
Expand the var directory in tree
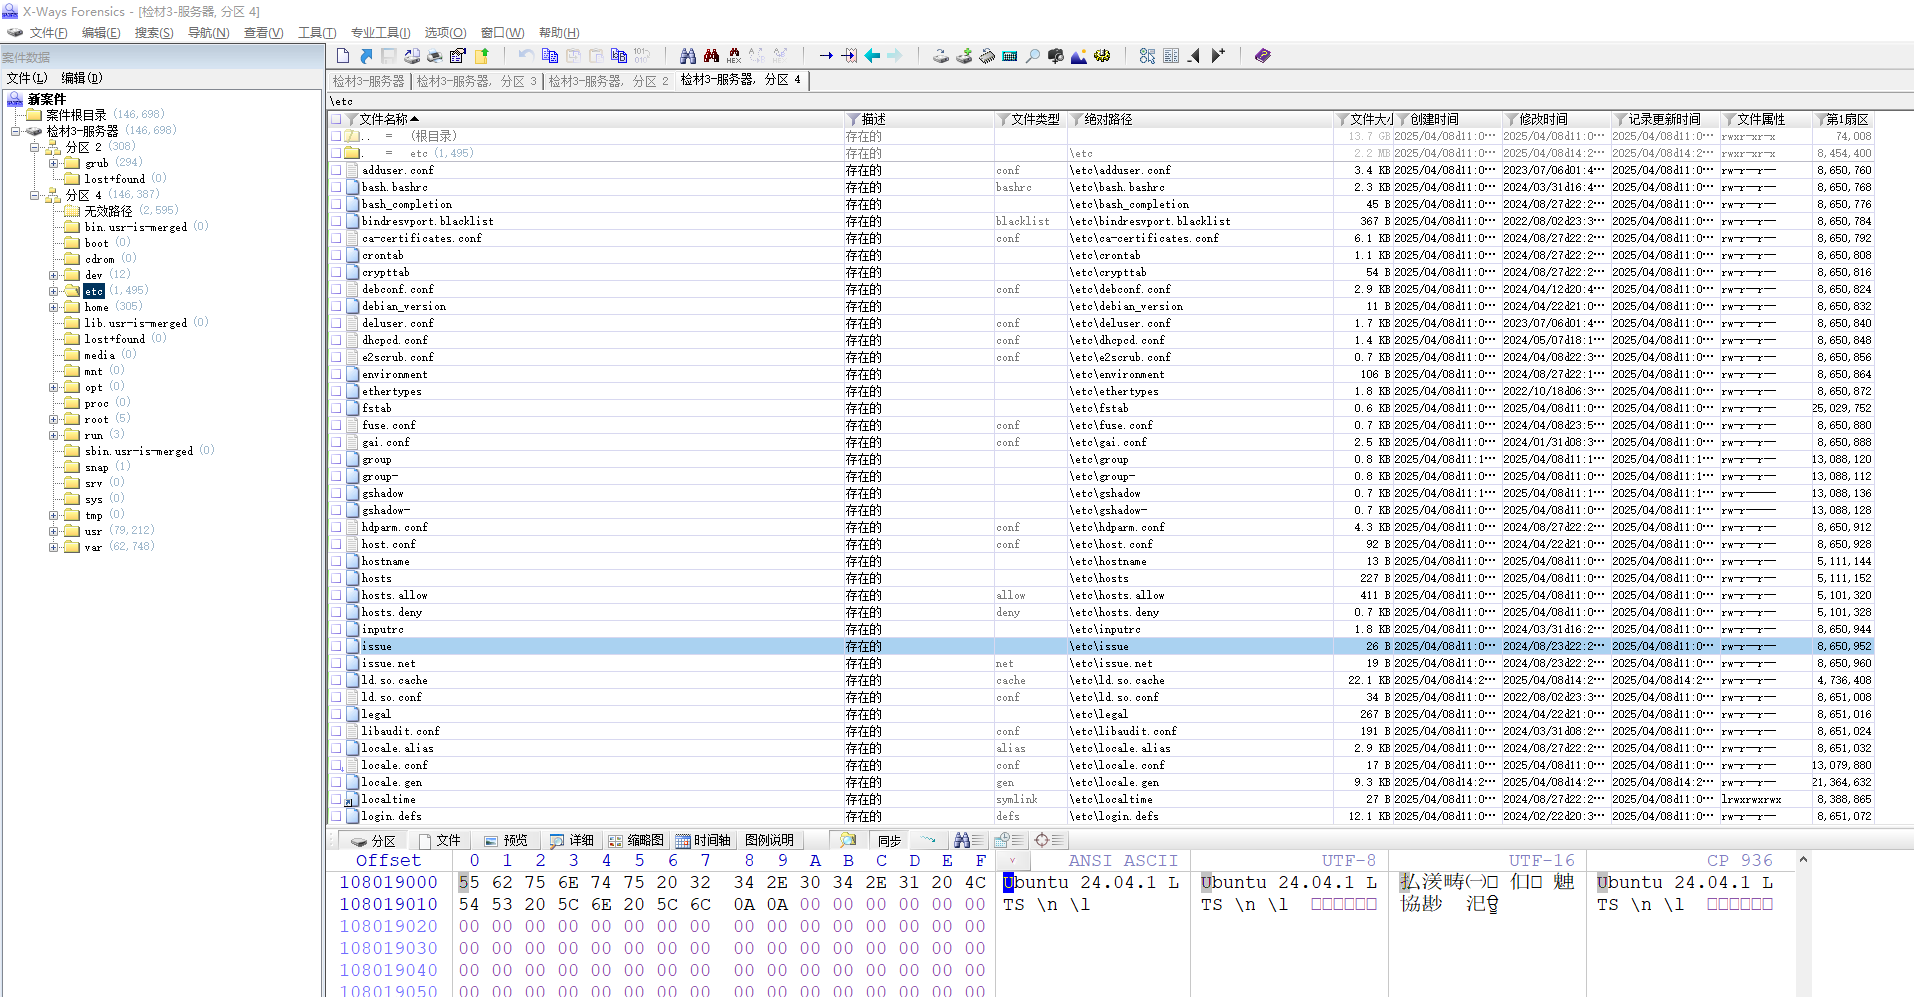pos(54,547)
